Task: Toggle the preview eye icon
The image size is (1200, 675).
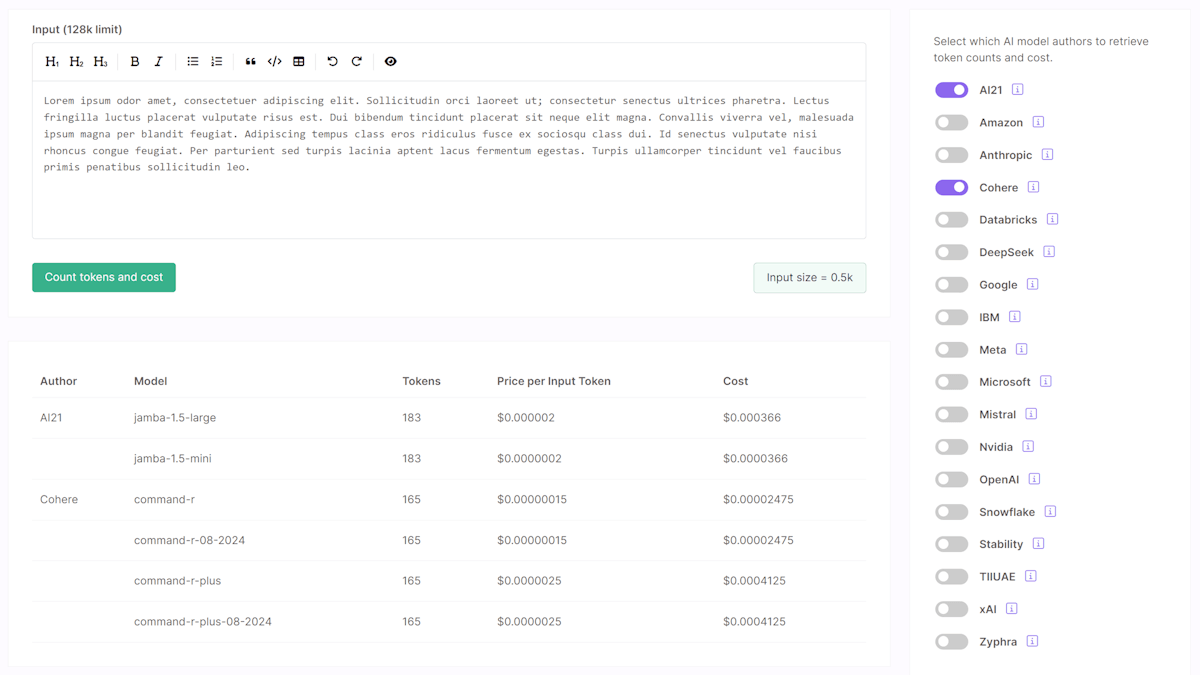Action: coord(391,62)
